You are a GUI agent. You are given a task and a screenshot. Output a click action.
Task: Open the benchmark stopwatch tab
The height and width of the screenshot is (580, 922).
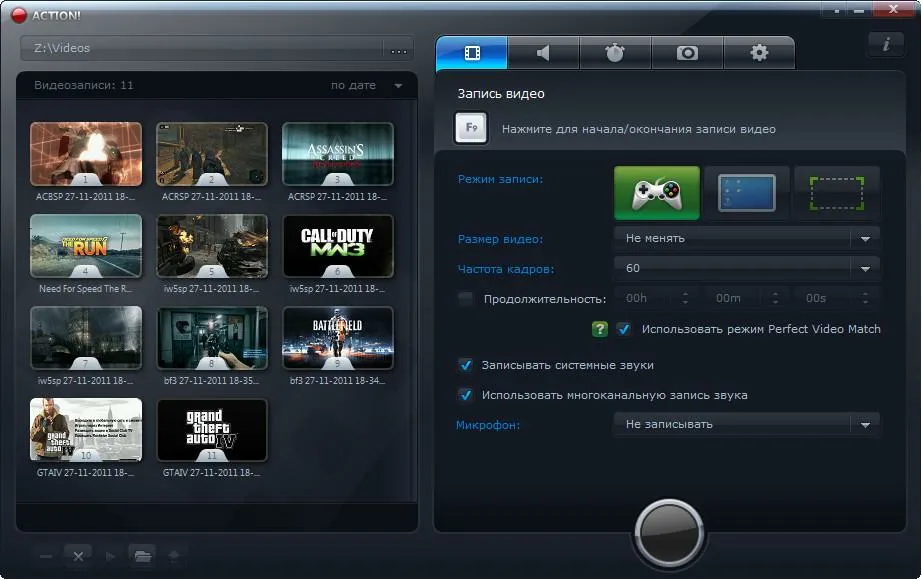click(x=615, y=53)
